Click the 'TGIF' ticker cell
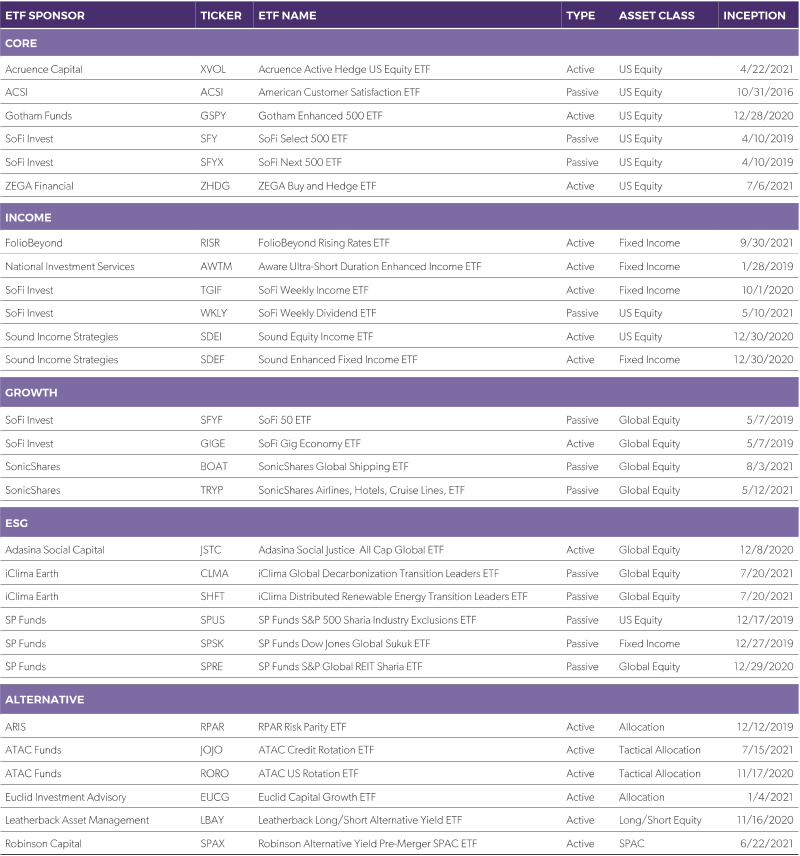 coord(211,290)
